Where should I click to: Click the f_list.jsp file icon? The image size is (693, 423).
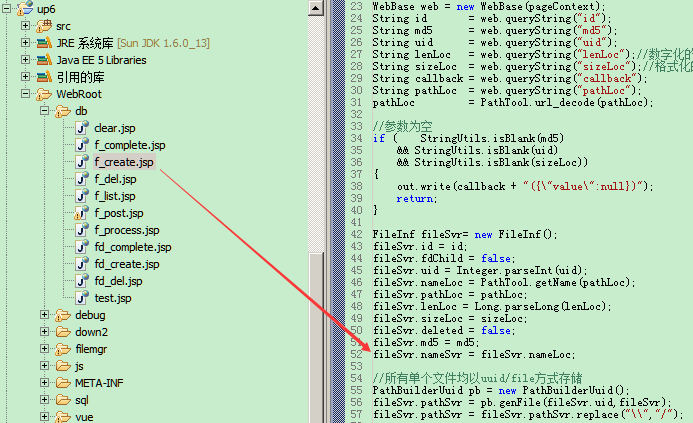pyautogui.click(x=82, y=196)
